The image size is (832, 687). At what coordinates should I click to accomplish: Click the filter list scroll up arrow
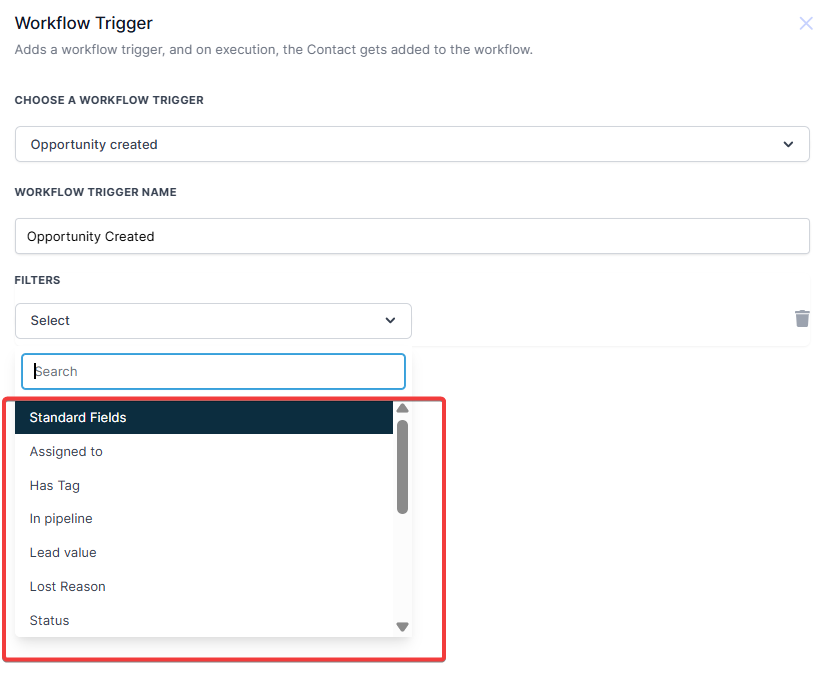coord(402,408)
